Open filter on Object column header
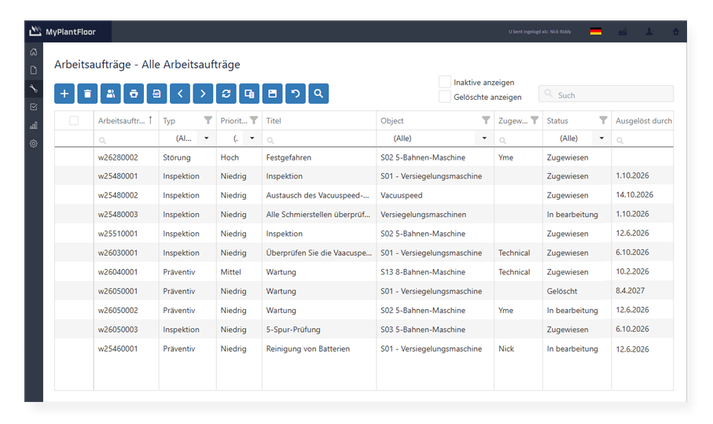The height and width of the screenshot is (424, 713). pos(486,120)
